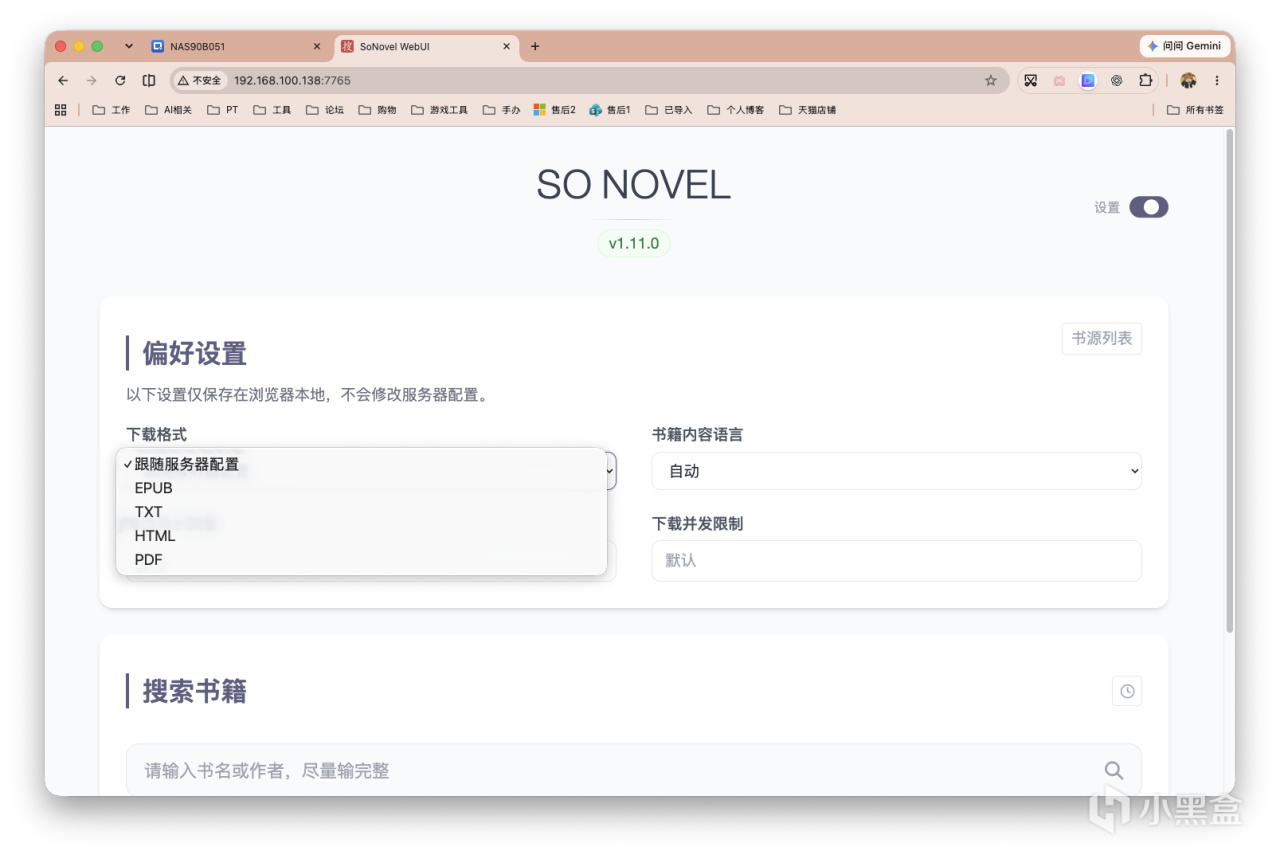The image size is (1280, 855).
Task: Open the 游戏工具 bookmarks folder
Action: tap(439, 110)
